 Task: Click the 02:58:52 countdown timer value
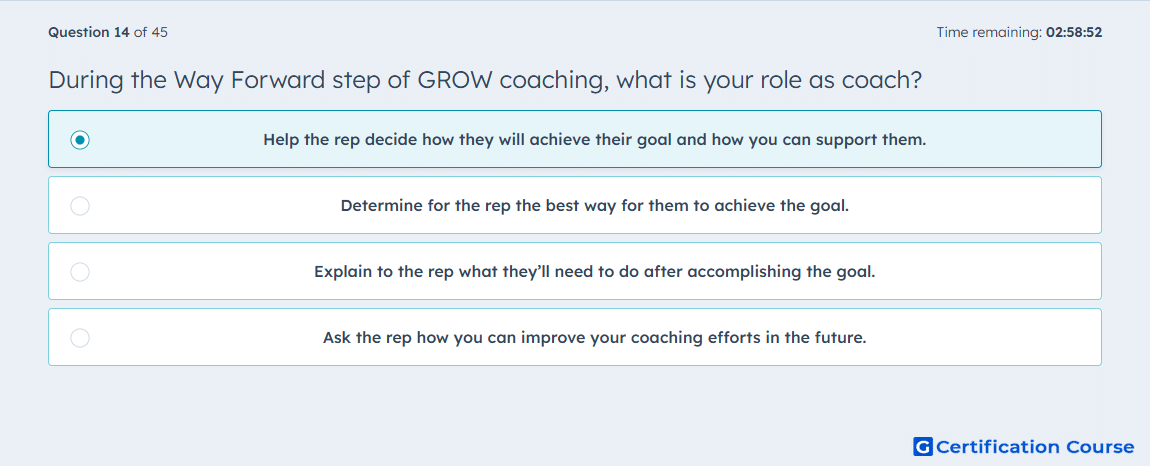[1074, 32]
